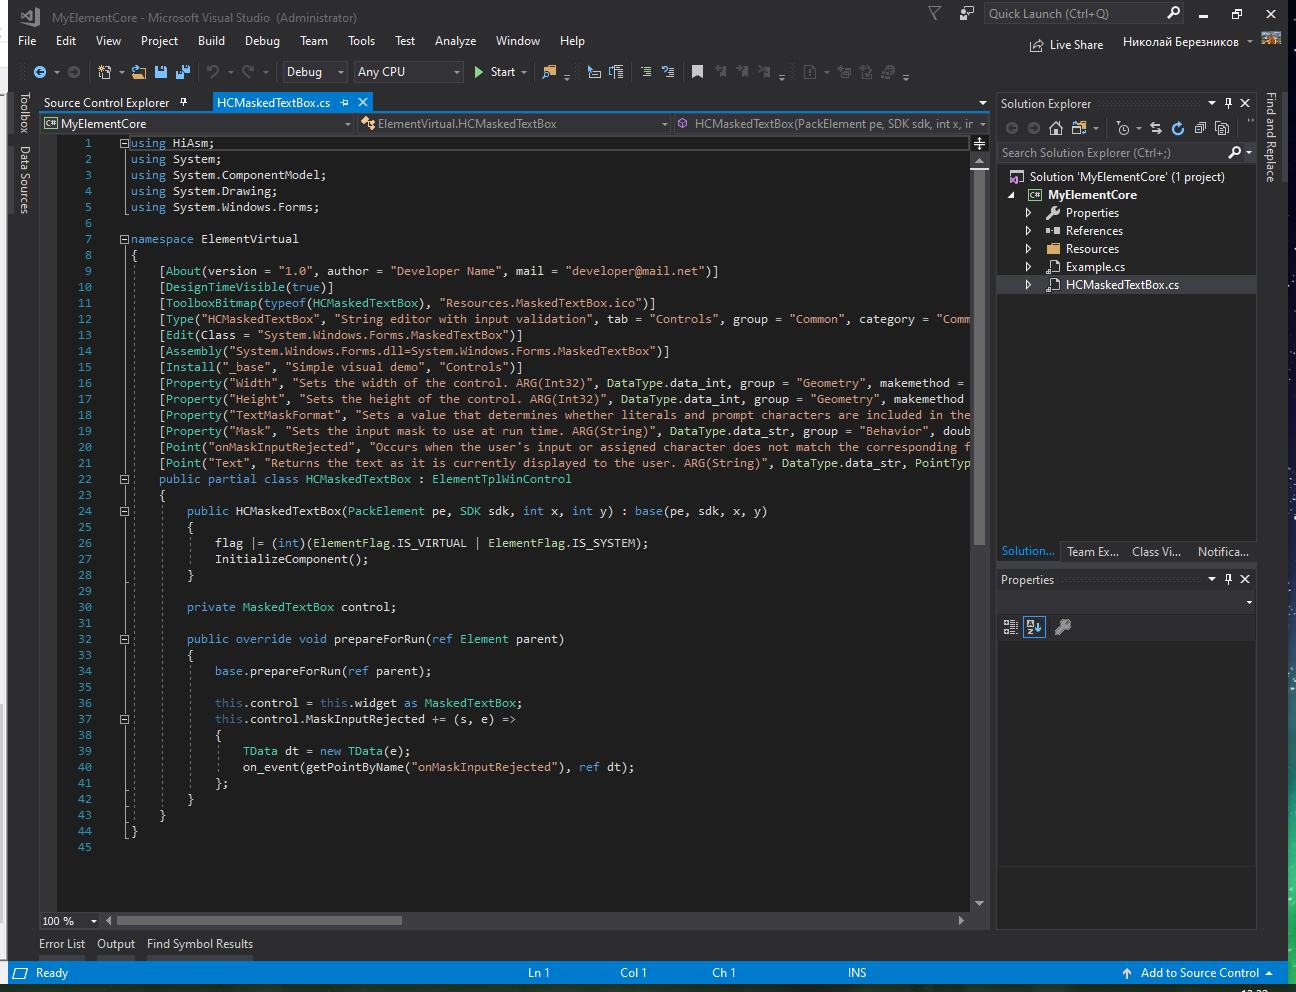Open the Build menu
The width and height of the screenshot is (1296, 992).
coord(211,41)
